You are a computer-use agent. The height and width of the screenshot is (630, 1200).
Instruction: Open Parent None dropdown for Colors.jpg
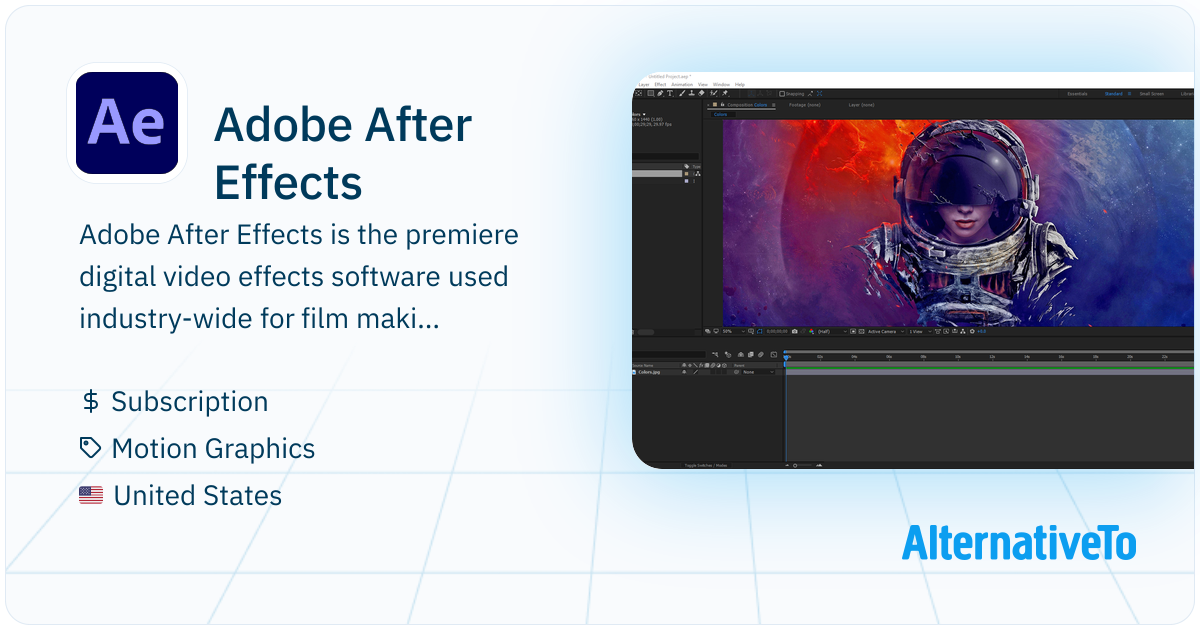click(x=758, y=372)
